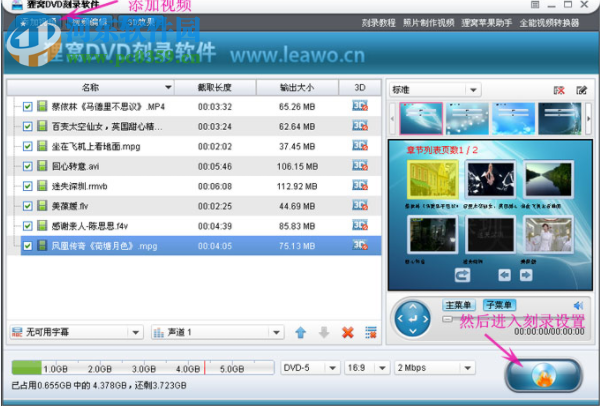Disable menu template icon with red X
Viewport: 600px width, 406px height.
(x=559, y=90)
